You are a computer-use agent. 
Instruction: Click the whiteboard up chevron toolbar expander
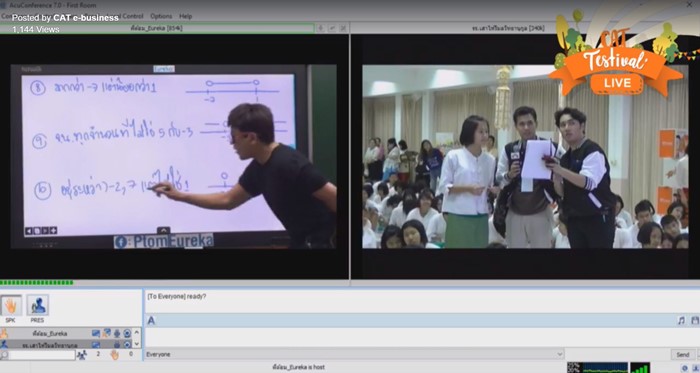point(163,230)
